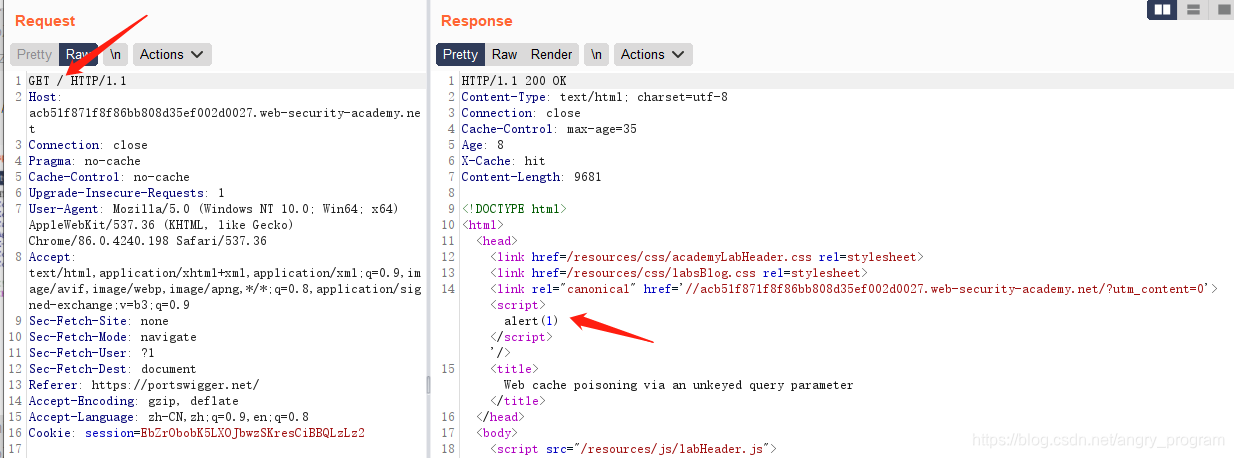1234x458 pixels.
Task: Click the Referer header line
Action: tap(144, 385)
